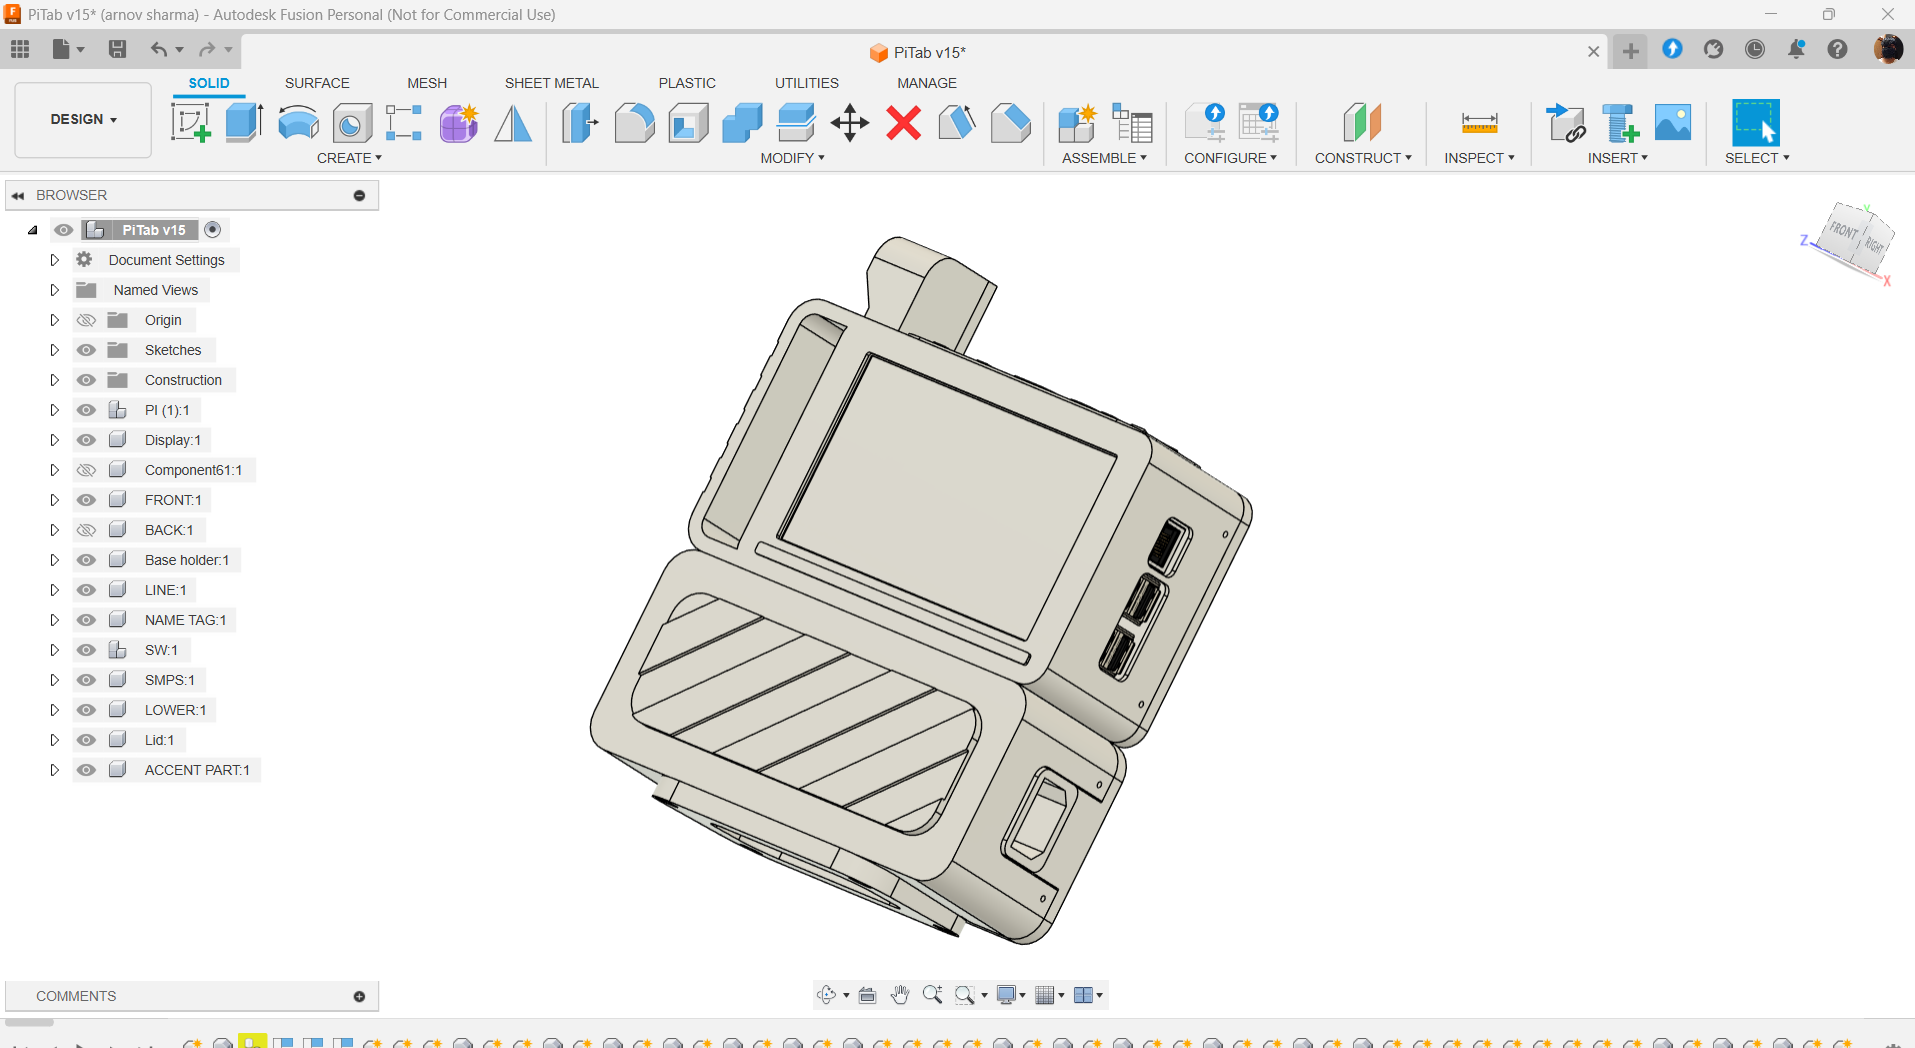Click the Insert Derive icon
Screen dimensions: 1915x1048
pyautogui.click(x=1565, y=123)
